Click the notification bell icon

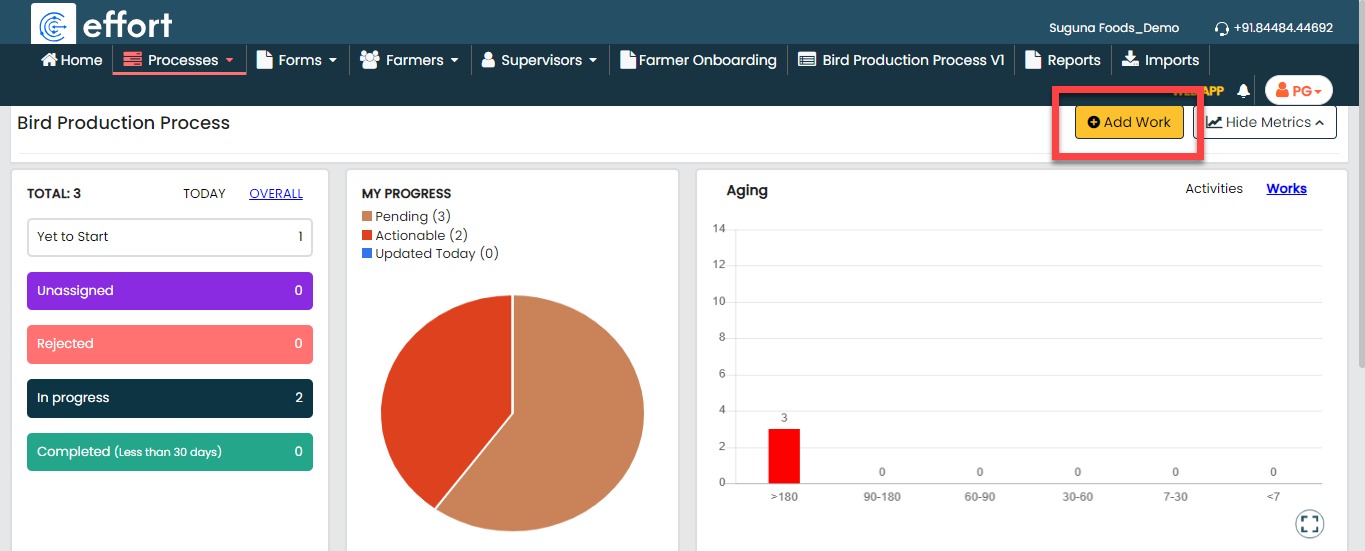[x=1243, y=91]
